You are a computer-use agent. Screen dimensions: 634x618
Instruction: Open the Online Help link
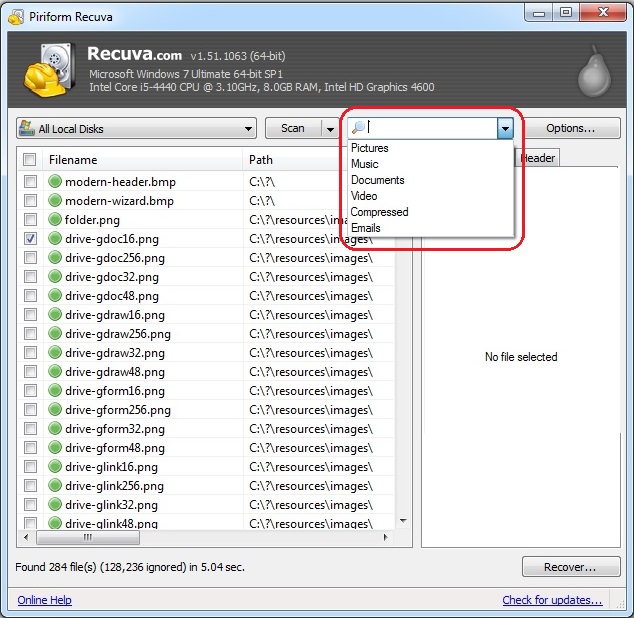44,600
